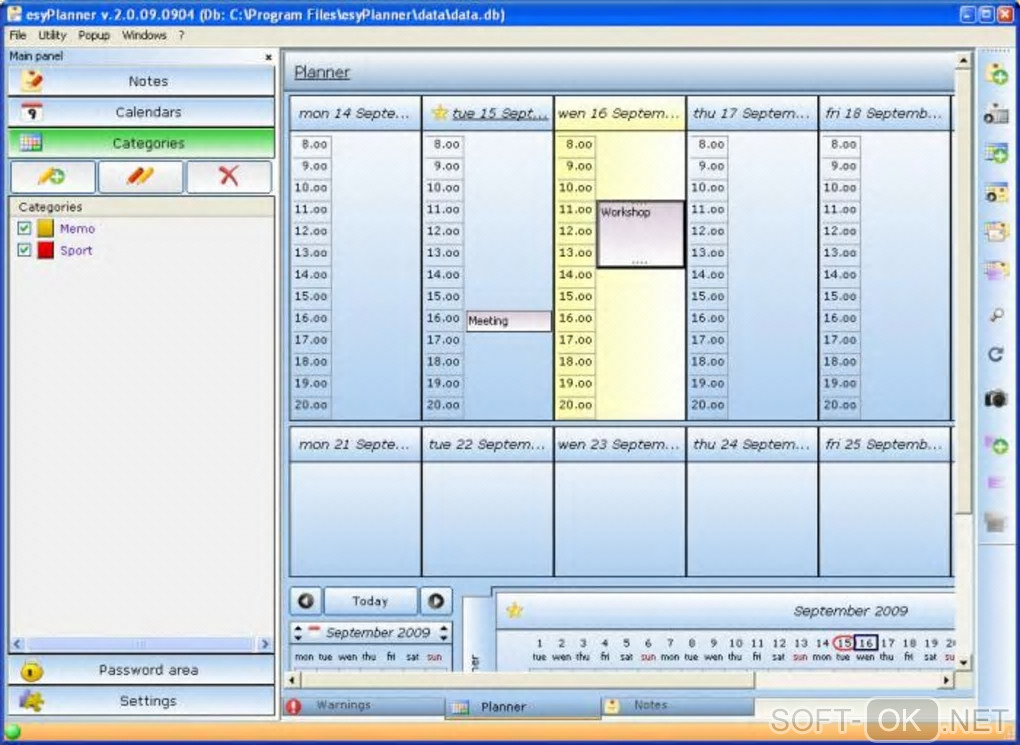
Task: Expand the Calendars section
Action: pyautogui.click(x=141, y=112)
